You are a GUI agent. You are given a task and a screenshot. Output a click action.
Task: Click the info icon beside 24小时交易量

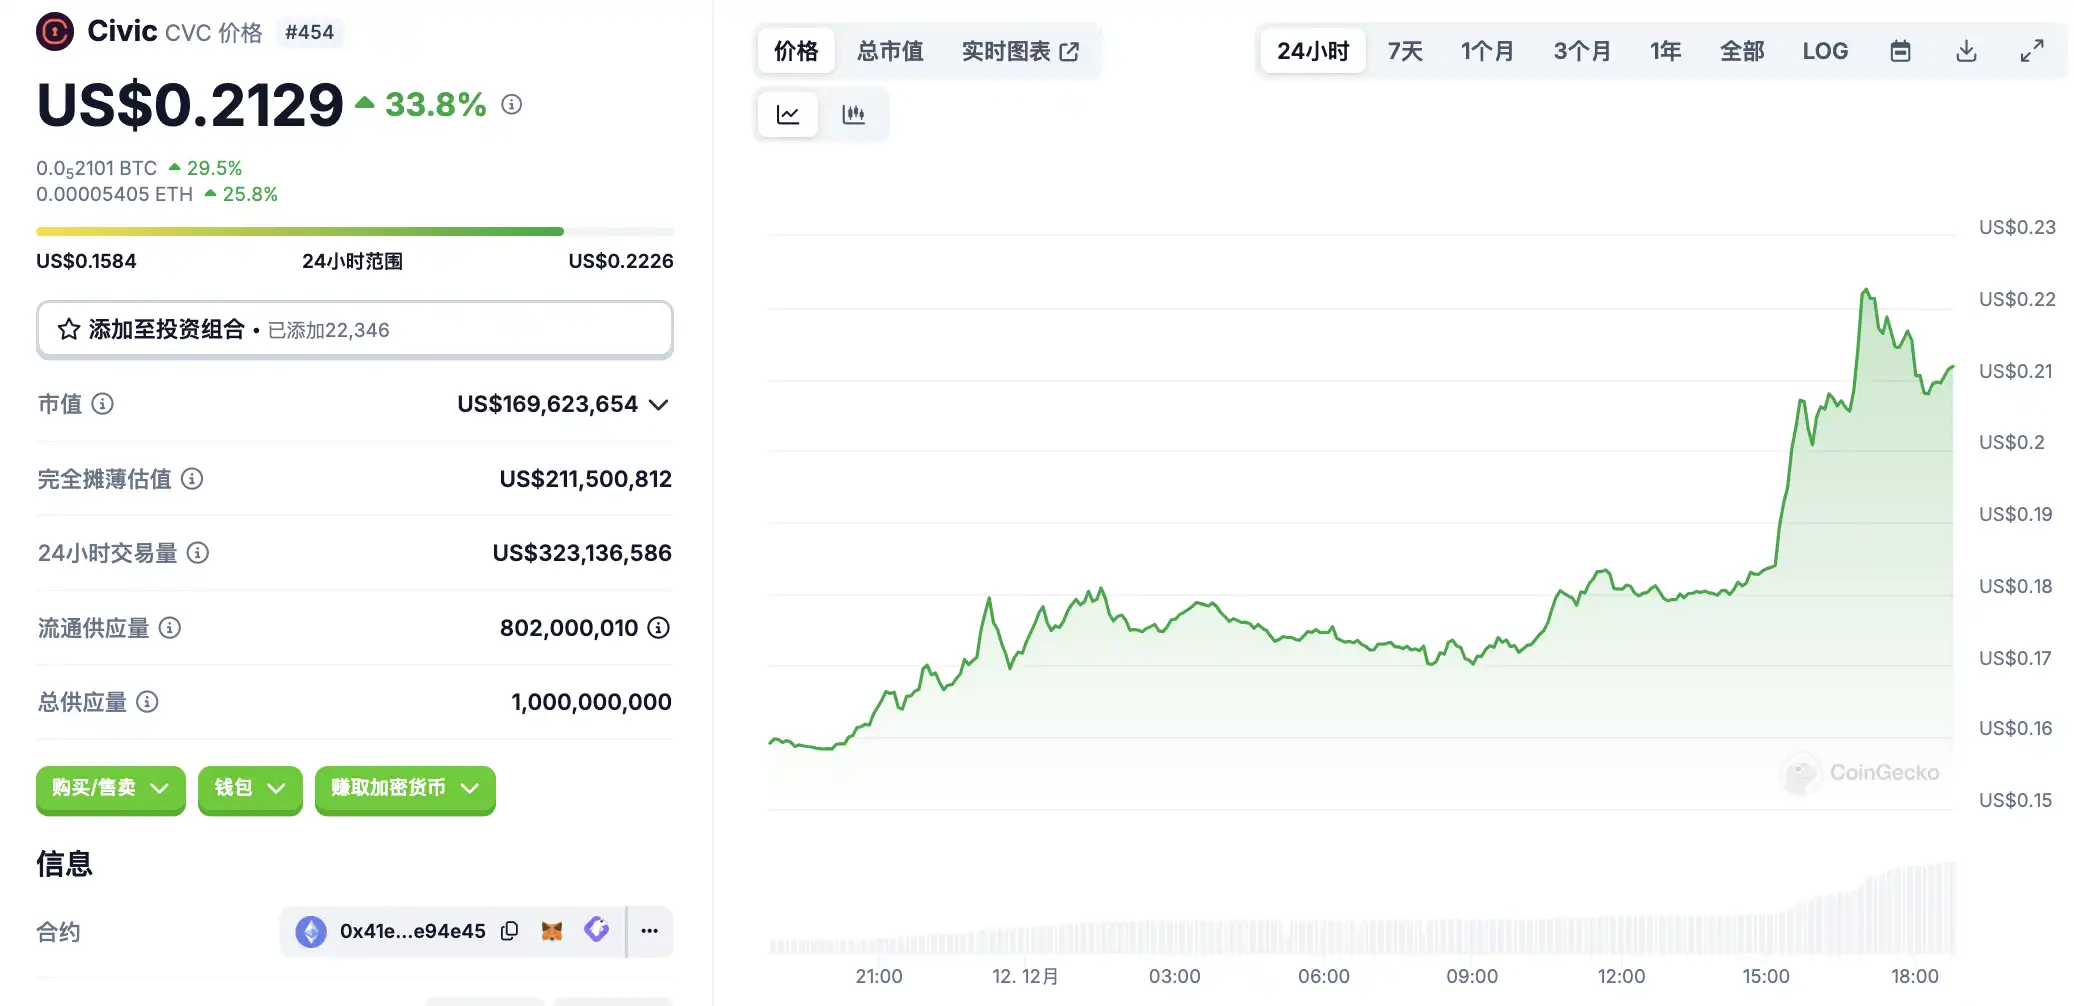pyautogui.click(x=198, y=553)
